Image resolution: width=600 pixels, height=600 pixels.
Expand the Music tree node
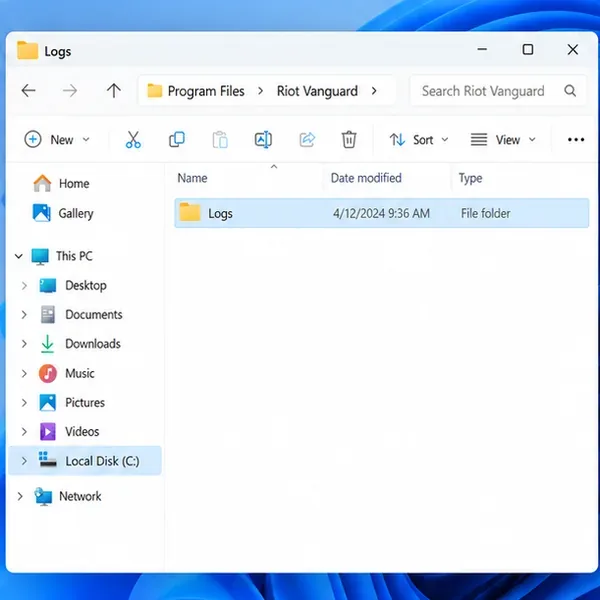[24, 373]
